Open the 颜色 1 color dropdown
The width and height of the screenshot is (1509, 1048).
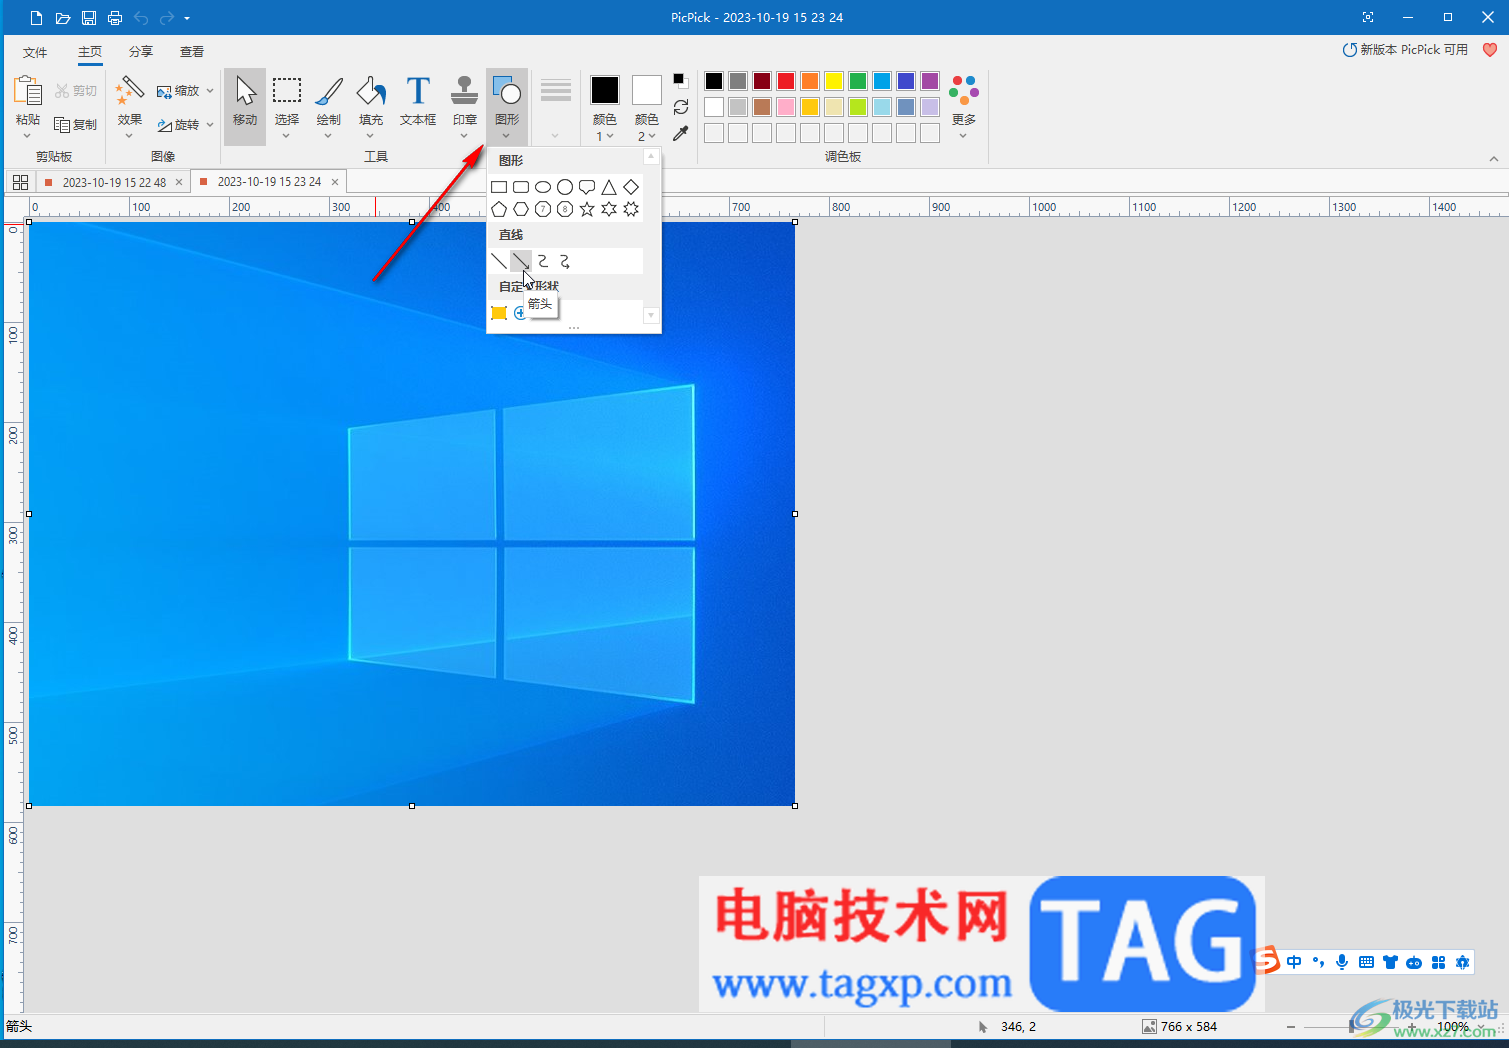[605, 128]
